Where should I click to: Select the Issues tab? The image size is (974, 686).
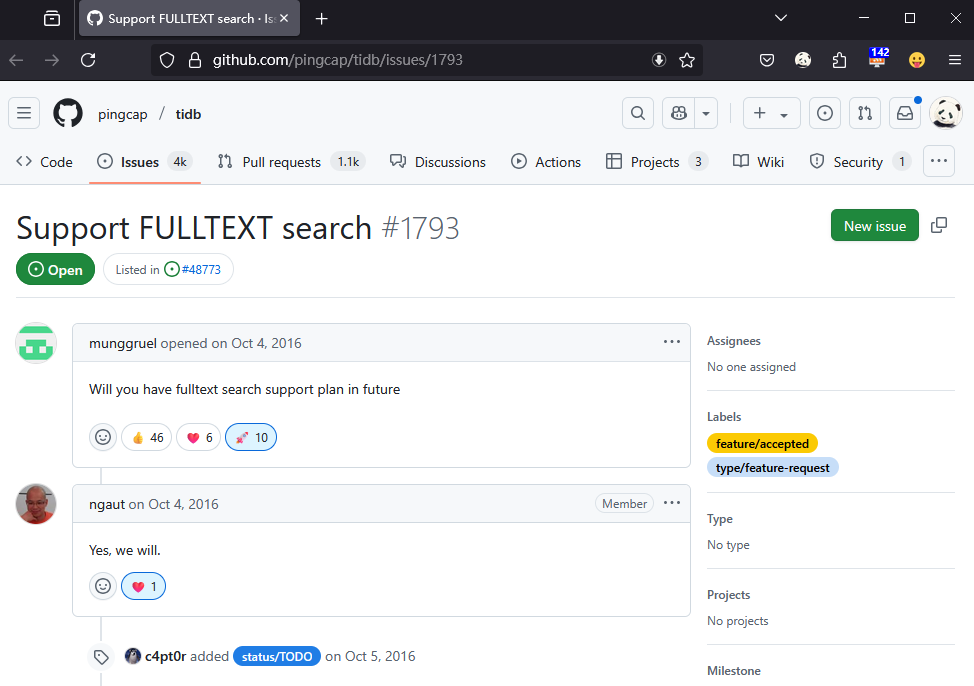145,162
